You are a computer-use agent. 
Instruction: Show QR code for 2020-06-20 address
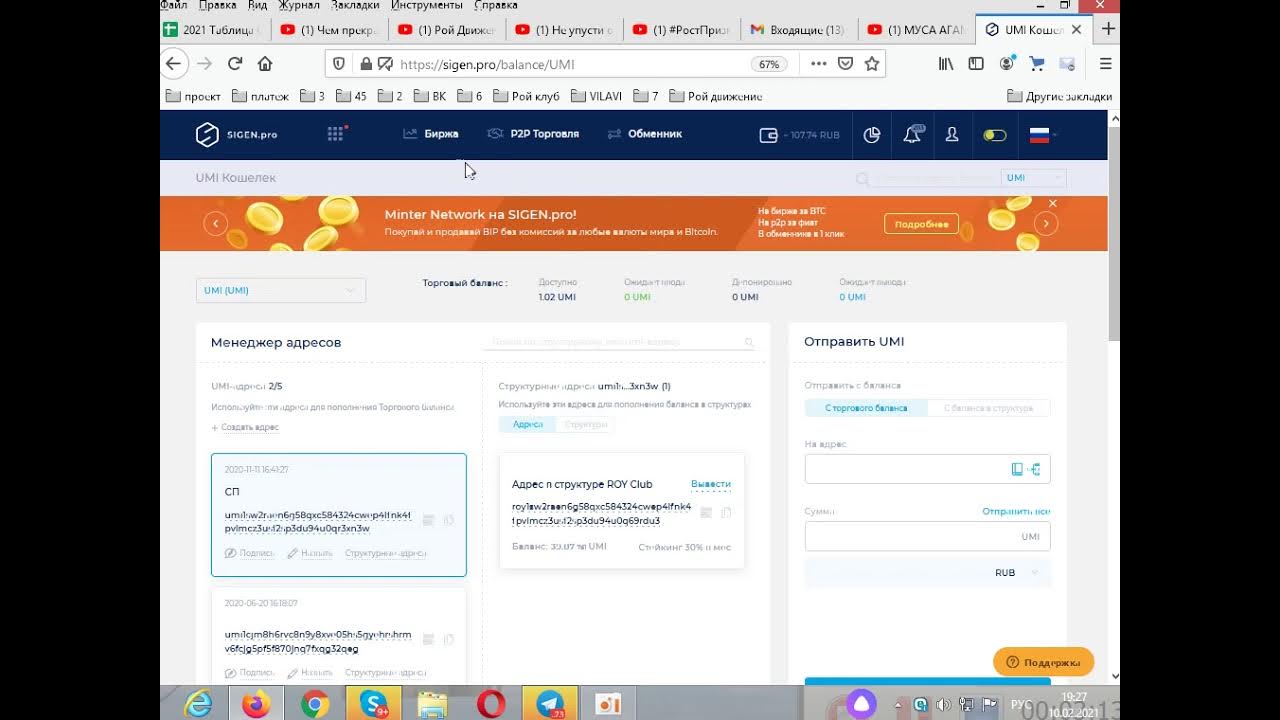tap(428, 639)
